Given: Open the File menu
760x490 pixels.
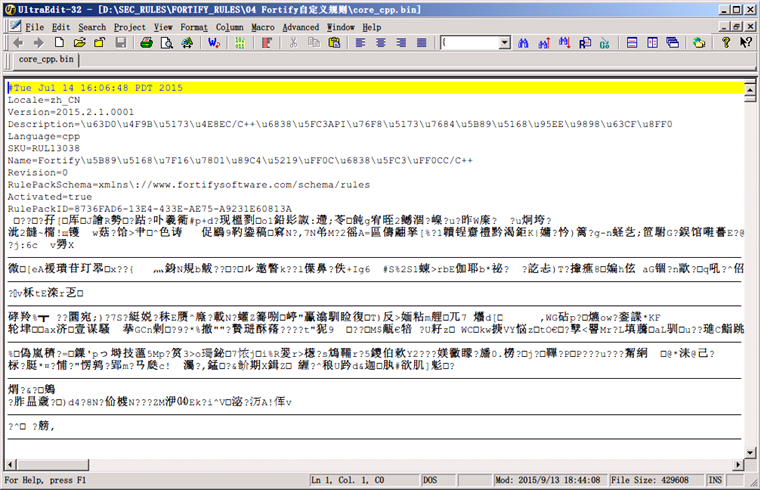Looking at the screenshot, I should 34,27.
